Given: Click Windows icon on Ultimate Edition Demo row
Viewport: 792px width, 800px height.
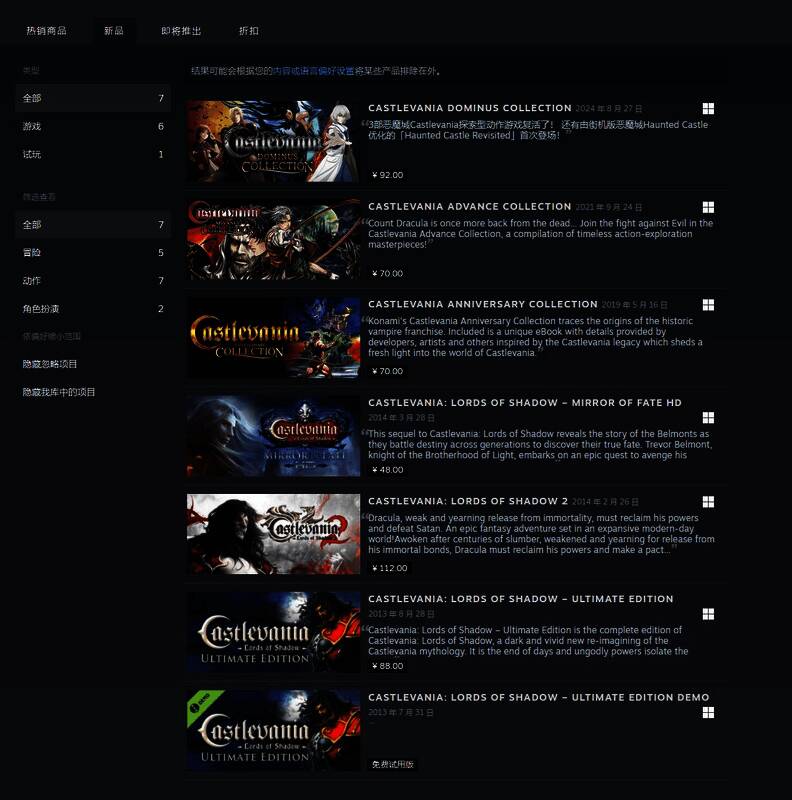Looking at the screenshot, I should click(x=708, y=712).
